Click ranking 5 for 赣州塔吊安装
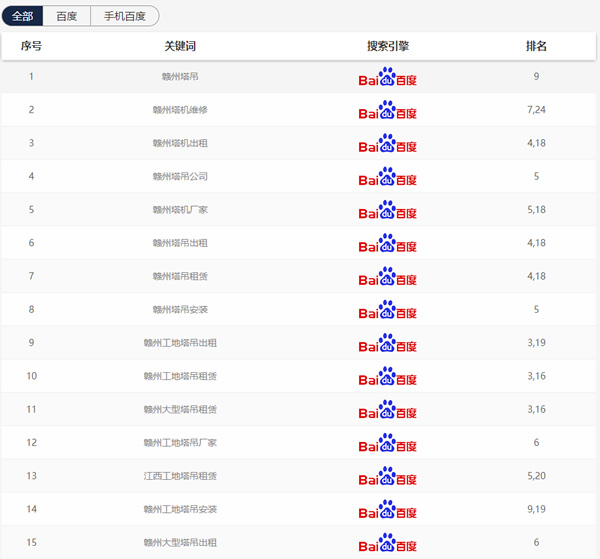The width and height of the screenshot is (600, 559). tap(536, 310)
